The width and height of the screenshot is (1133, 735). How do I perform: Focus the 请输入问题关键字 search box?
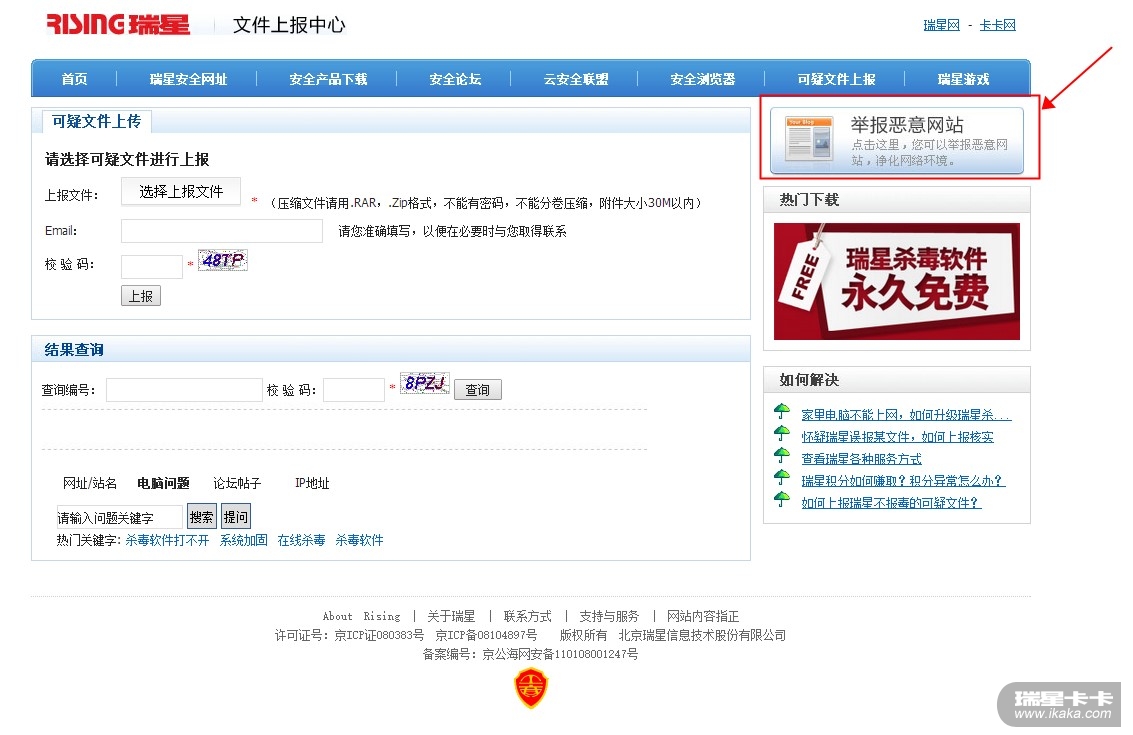(x=119, y=517)
